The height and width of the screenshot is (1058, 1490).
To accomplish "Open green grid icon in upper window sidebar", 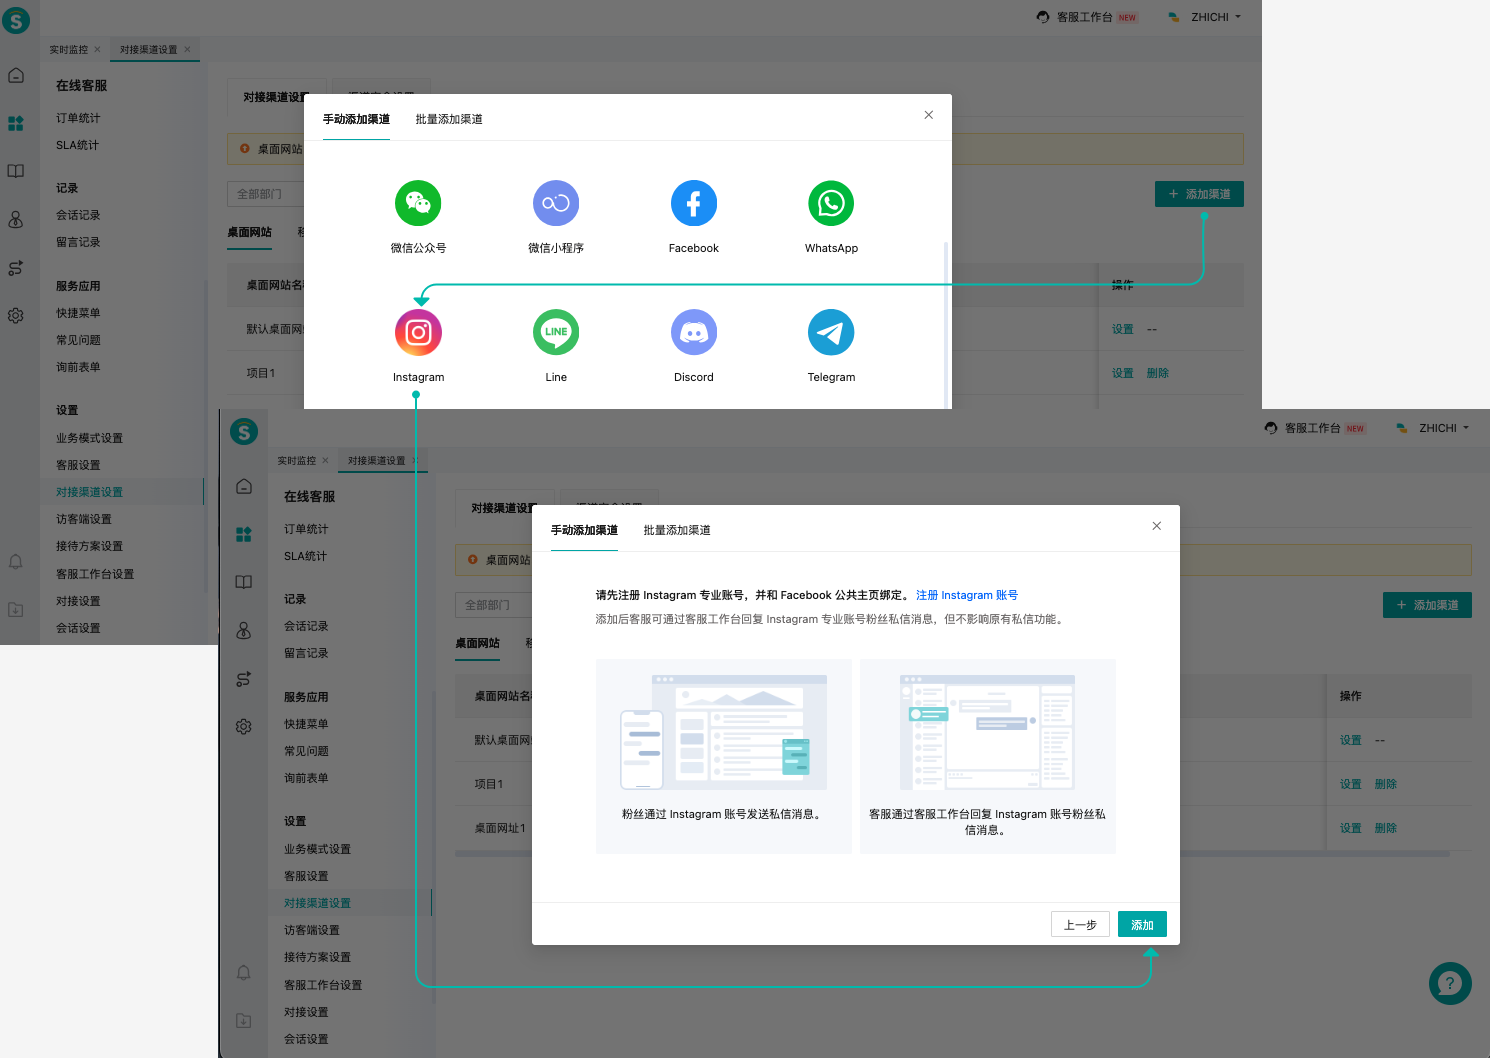I will point(16,123).
